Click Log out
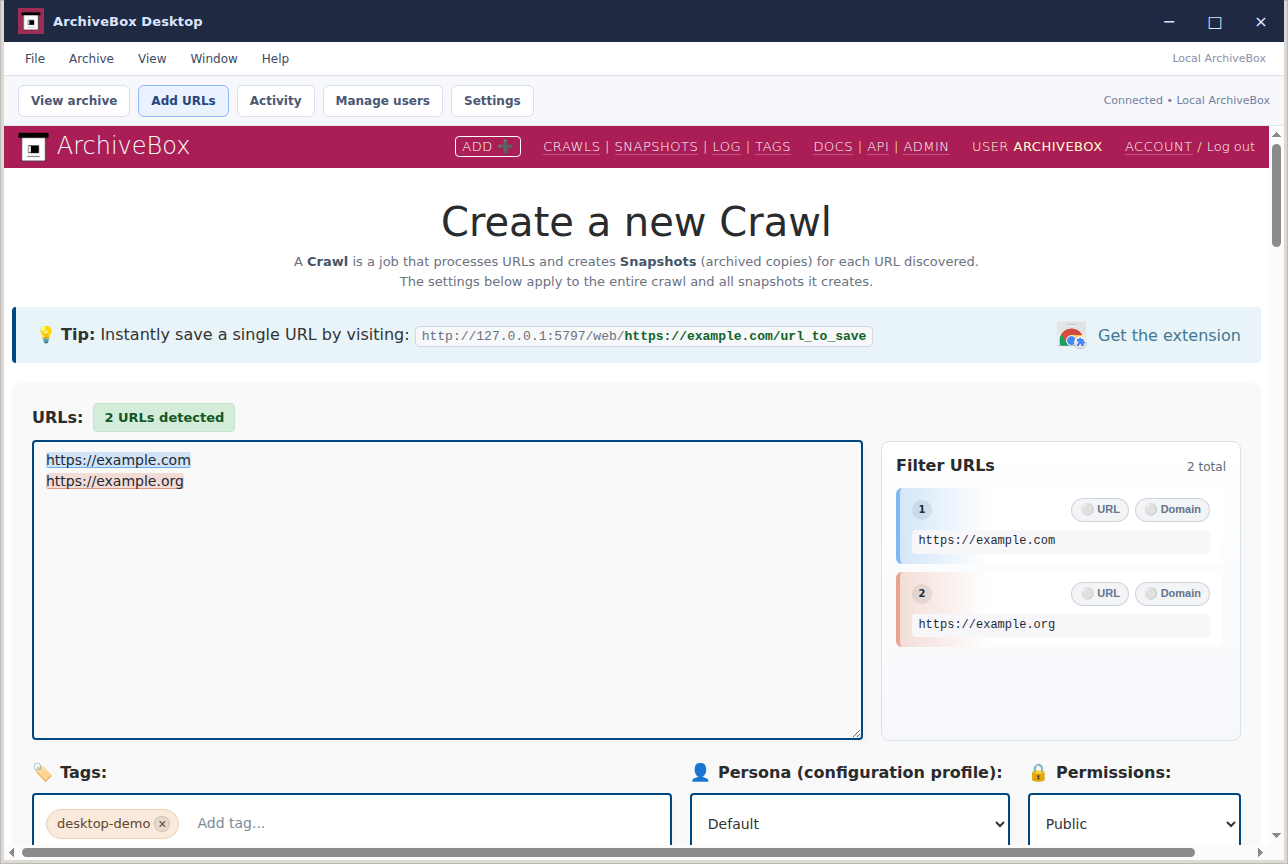Viewport: 1288px width, 864px height. (1230, 147)
